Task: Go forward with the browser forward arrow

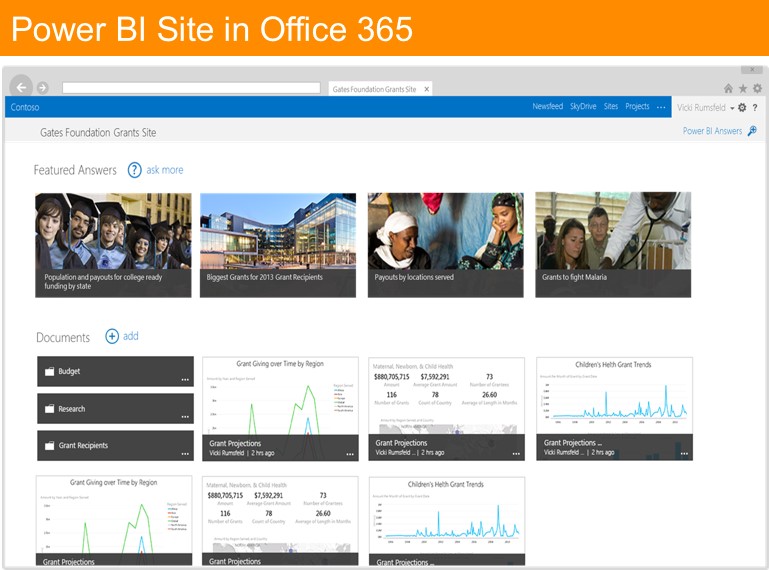Action: click(x=43, y=88)
